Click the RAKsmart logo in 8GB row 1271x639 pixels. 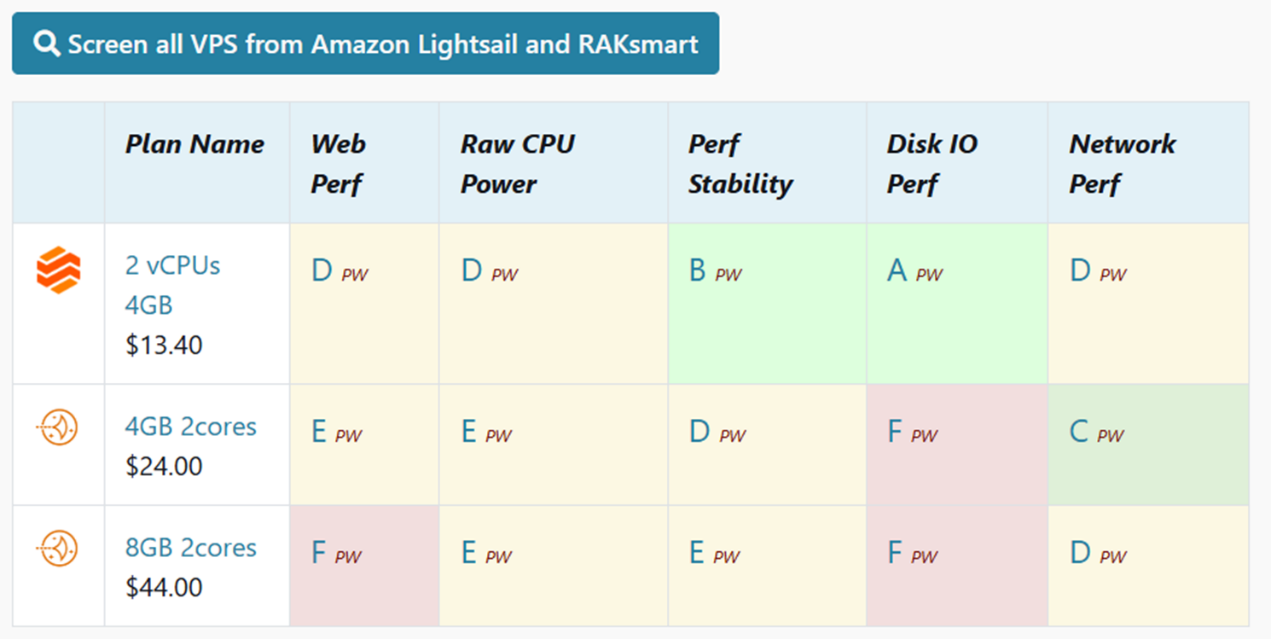[58, 548]
